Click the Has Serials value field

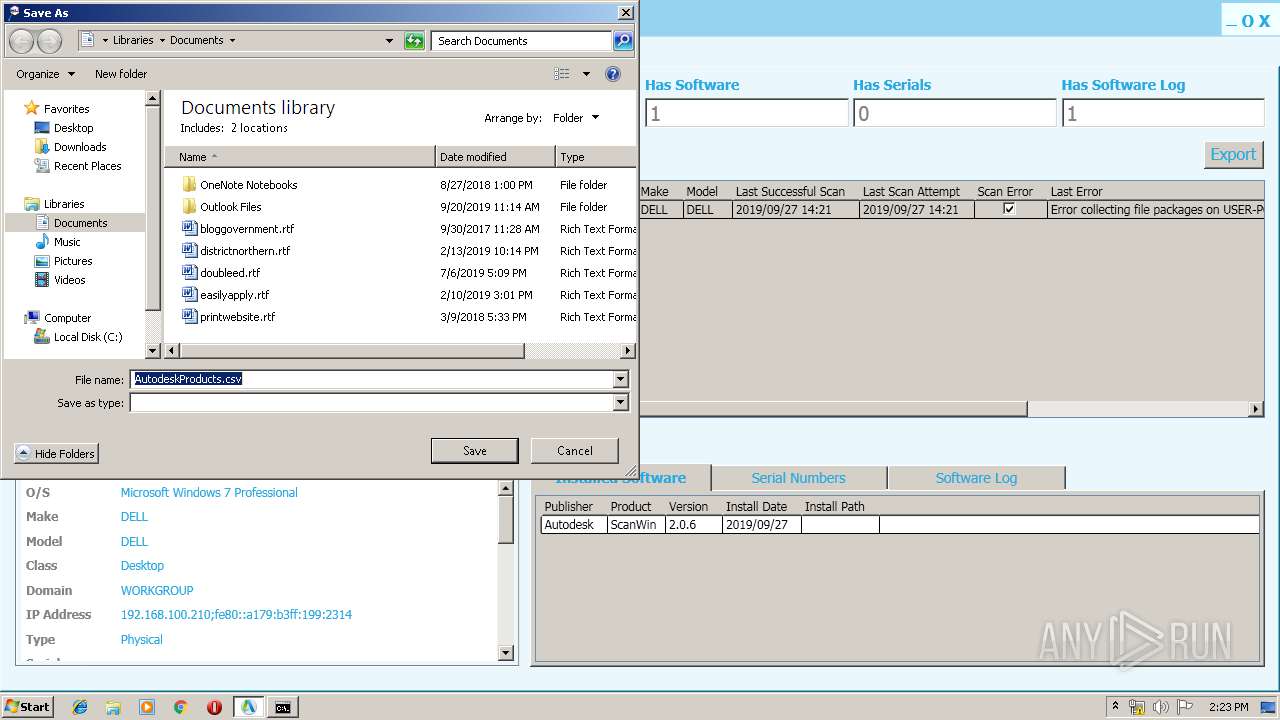[x=954, y=113]
